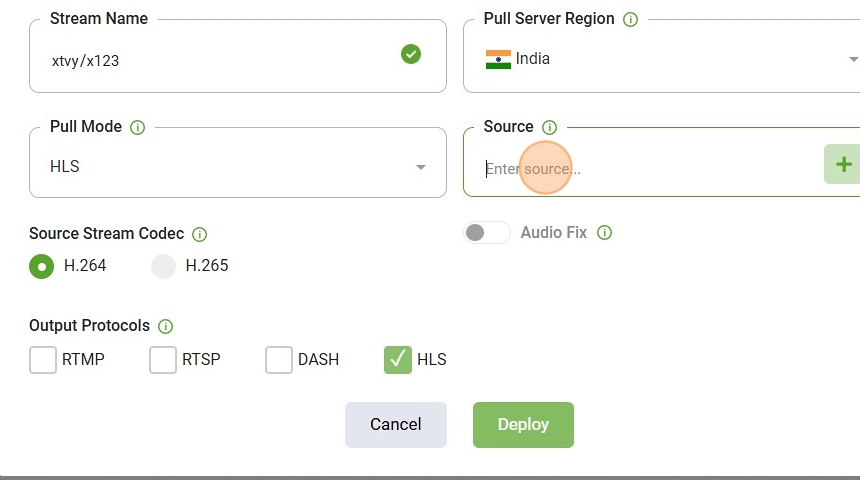Check the RTMP output protocol
The image size is (860, 480).
coord(43,360)
